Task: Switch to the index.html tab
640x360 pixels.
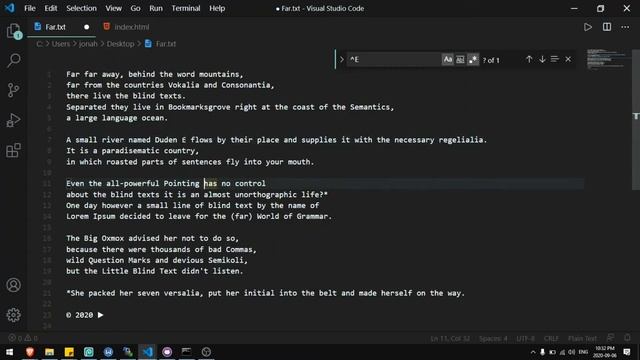Action: pyautogui.click(x=127, y=27)
